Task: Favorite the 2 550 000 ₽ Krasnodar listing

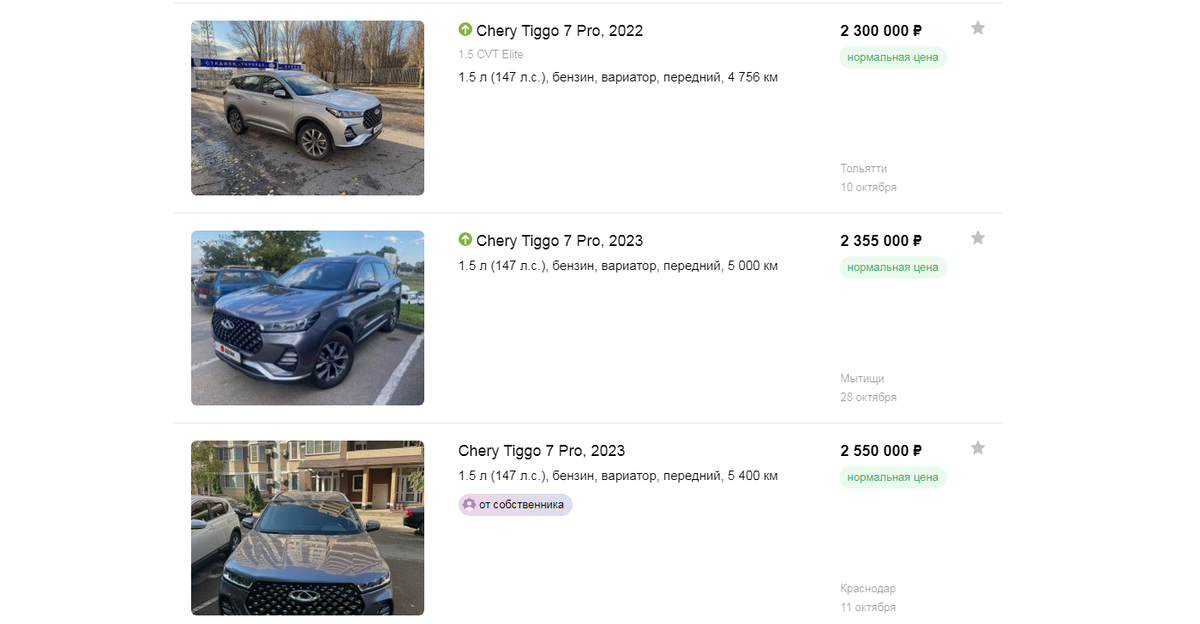Action: pyautogui.click(x=978, y=448)
